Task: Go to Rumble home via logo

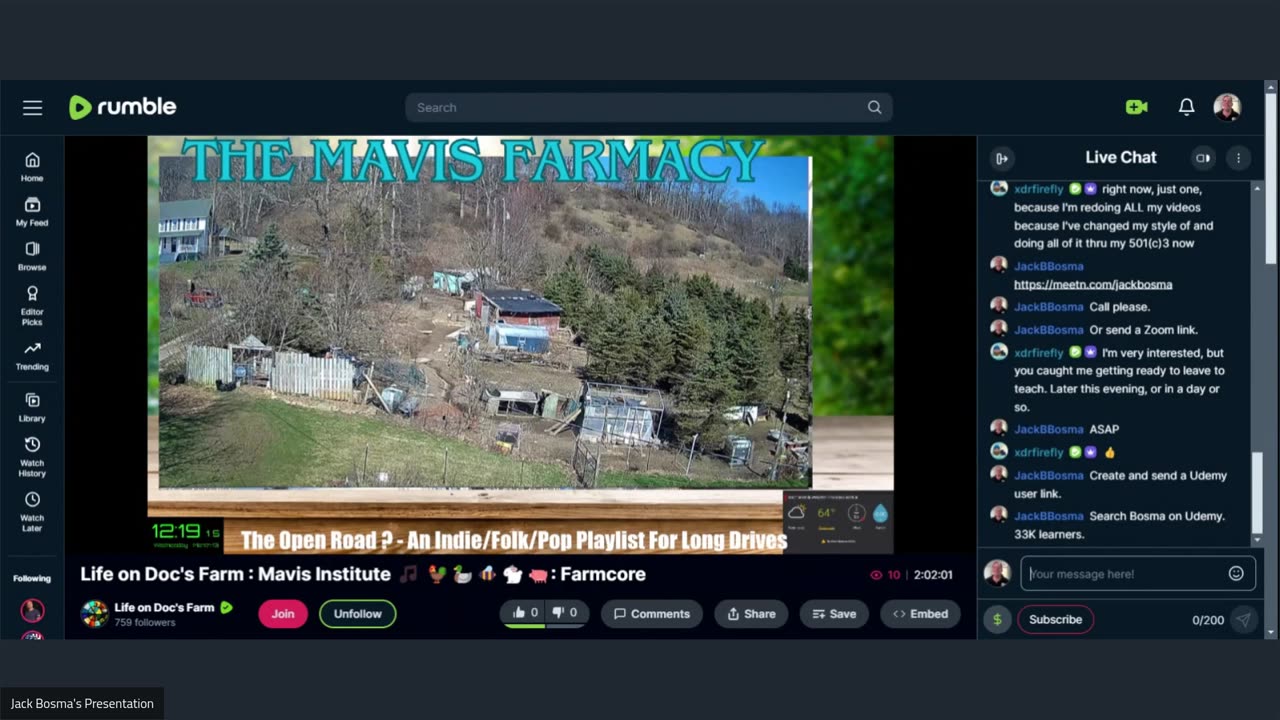Action: [122, 107]
